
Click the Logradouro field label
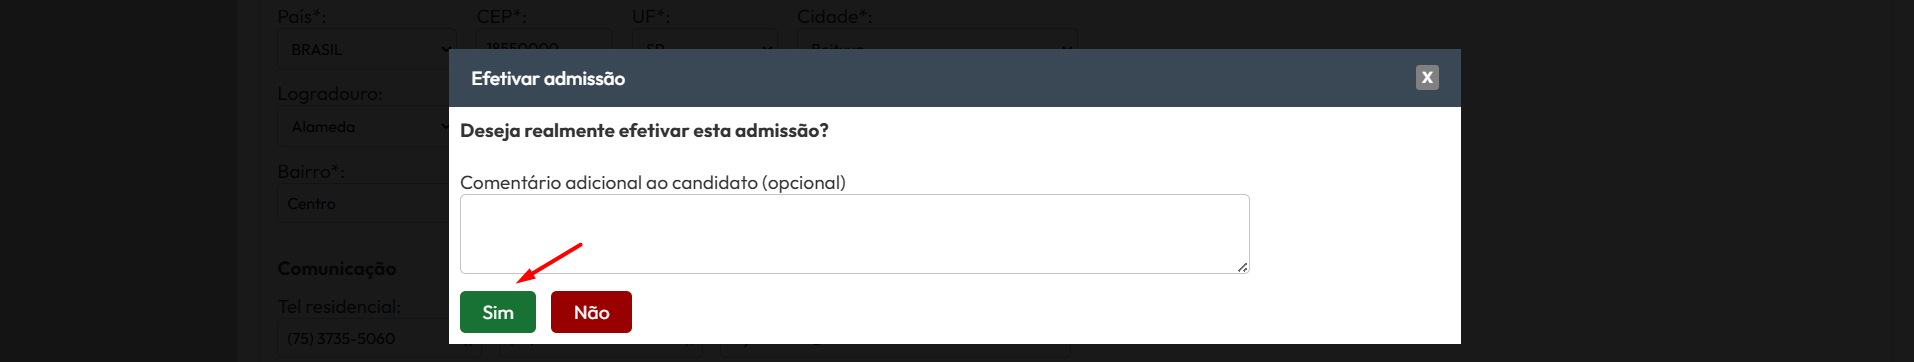click(330, 94)
